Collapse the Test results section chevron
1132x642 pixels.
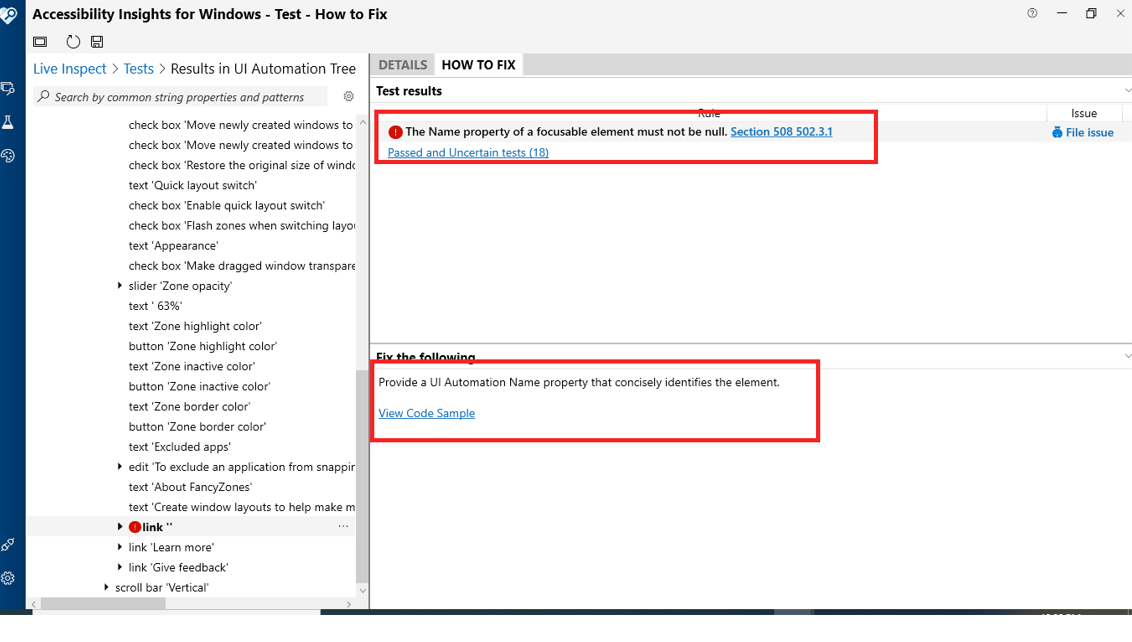coord(1127,90)
